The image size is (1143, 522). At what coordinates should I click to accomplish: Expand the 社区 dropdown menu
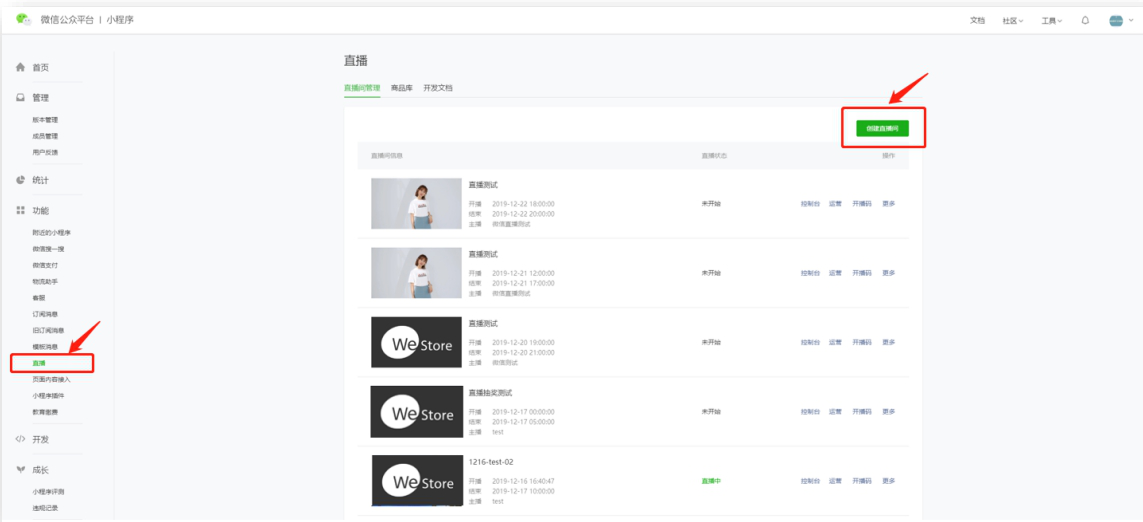click(x=1012, y=20)
